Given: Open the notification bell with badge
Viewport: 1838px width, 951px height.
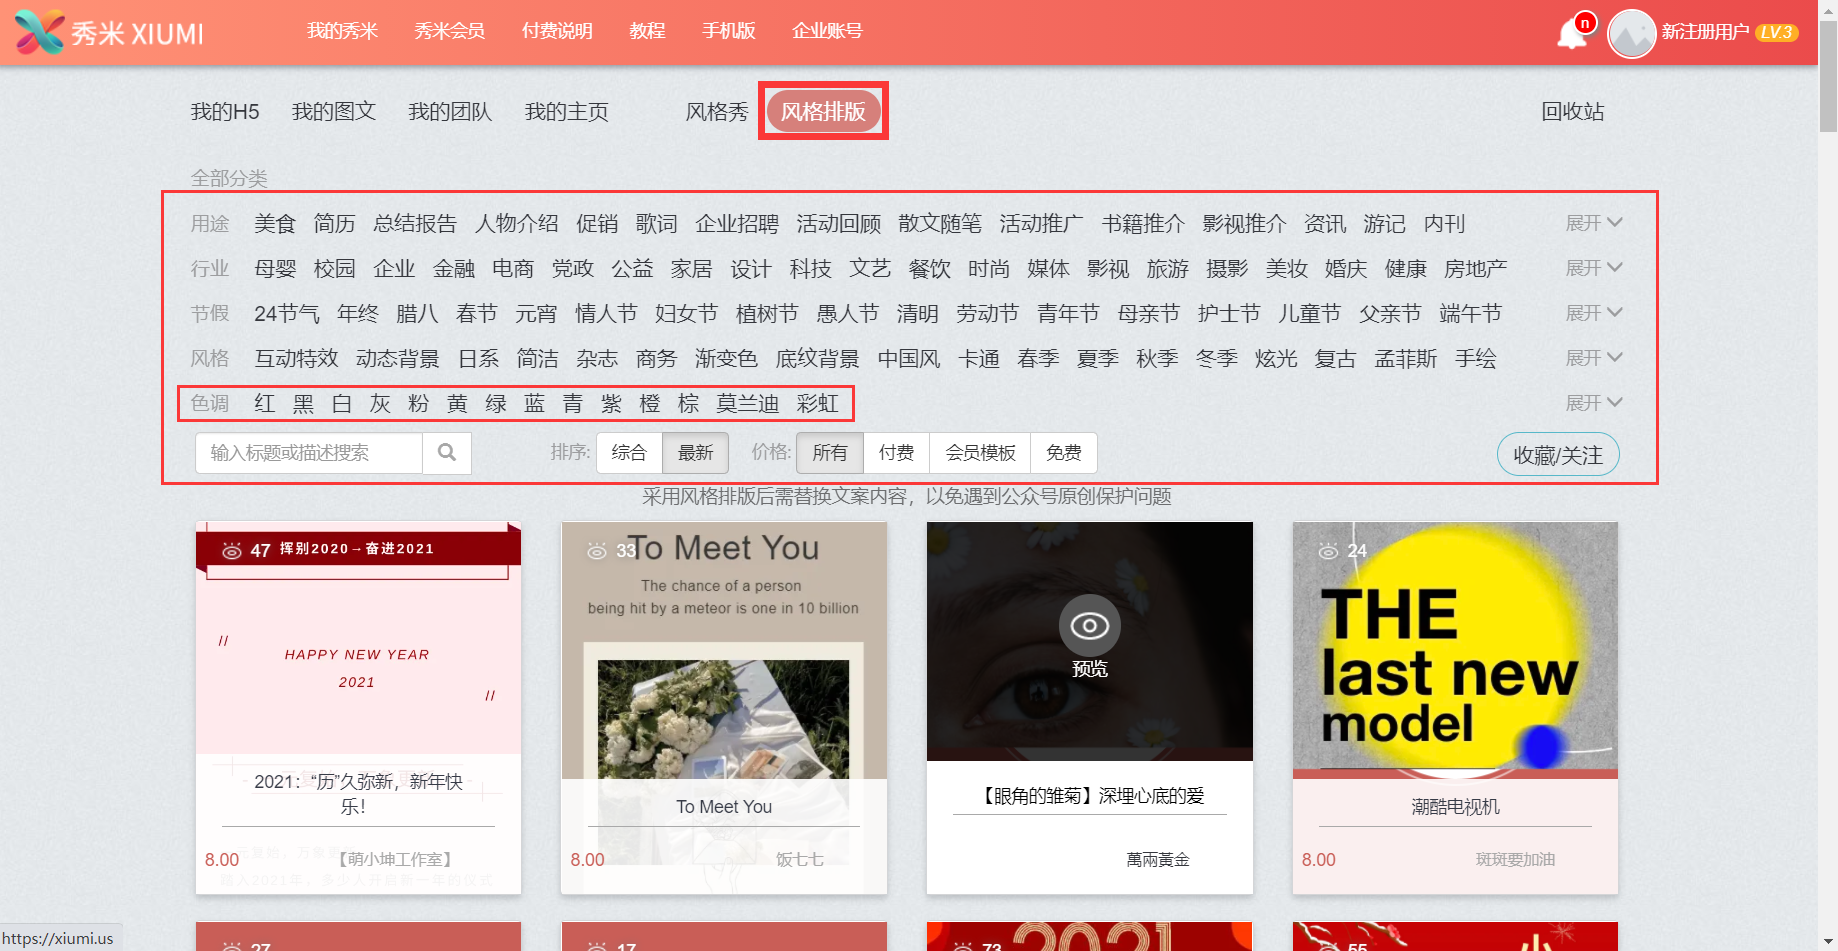Looking at the screenshot, I should [x=1573, y=31].
